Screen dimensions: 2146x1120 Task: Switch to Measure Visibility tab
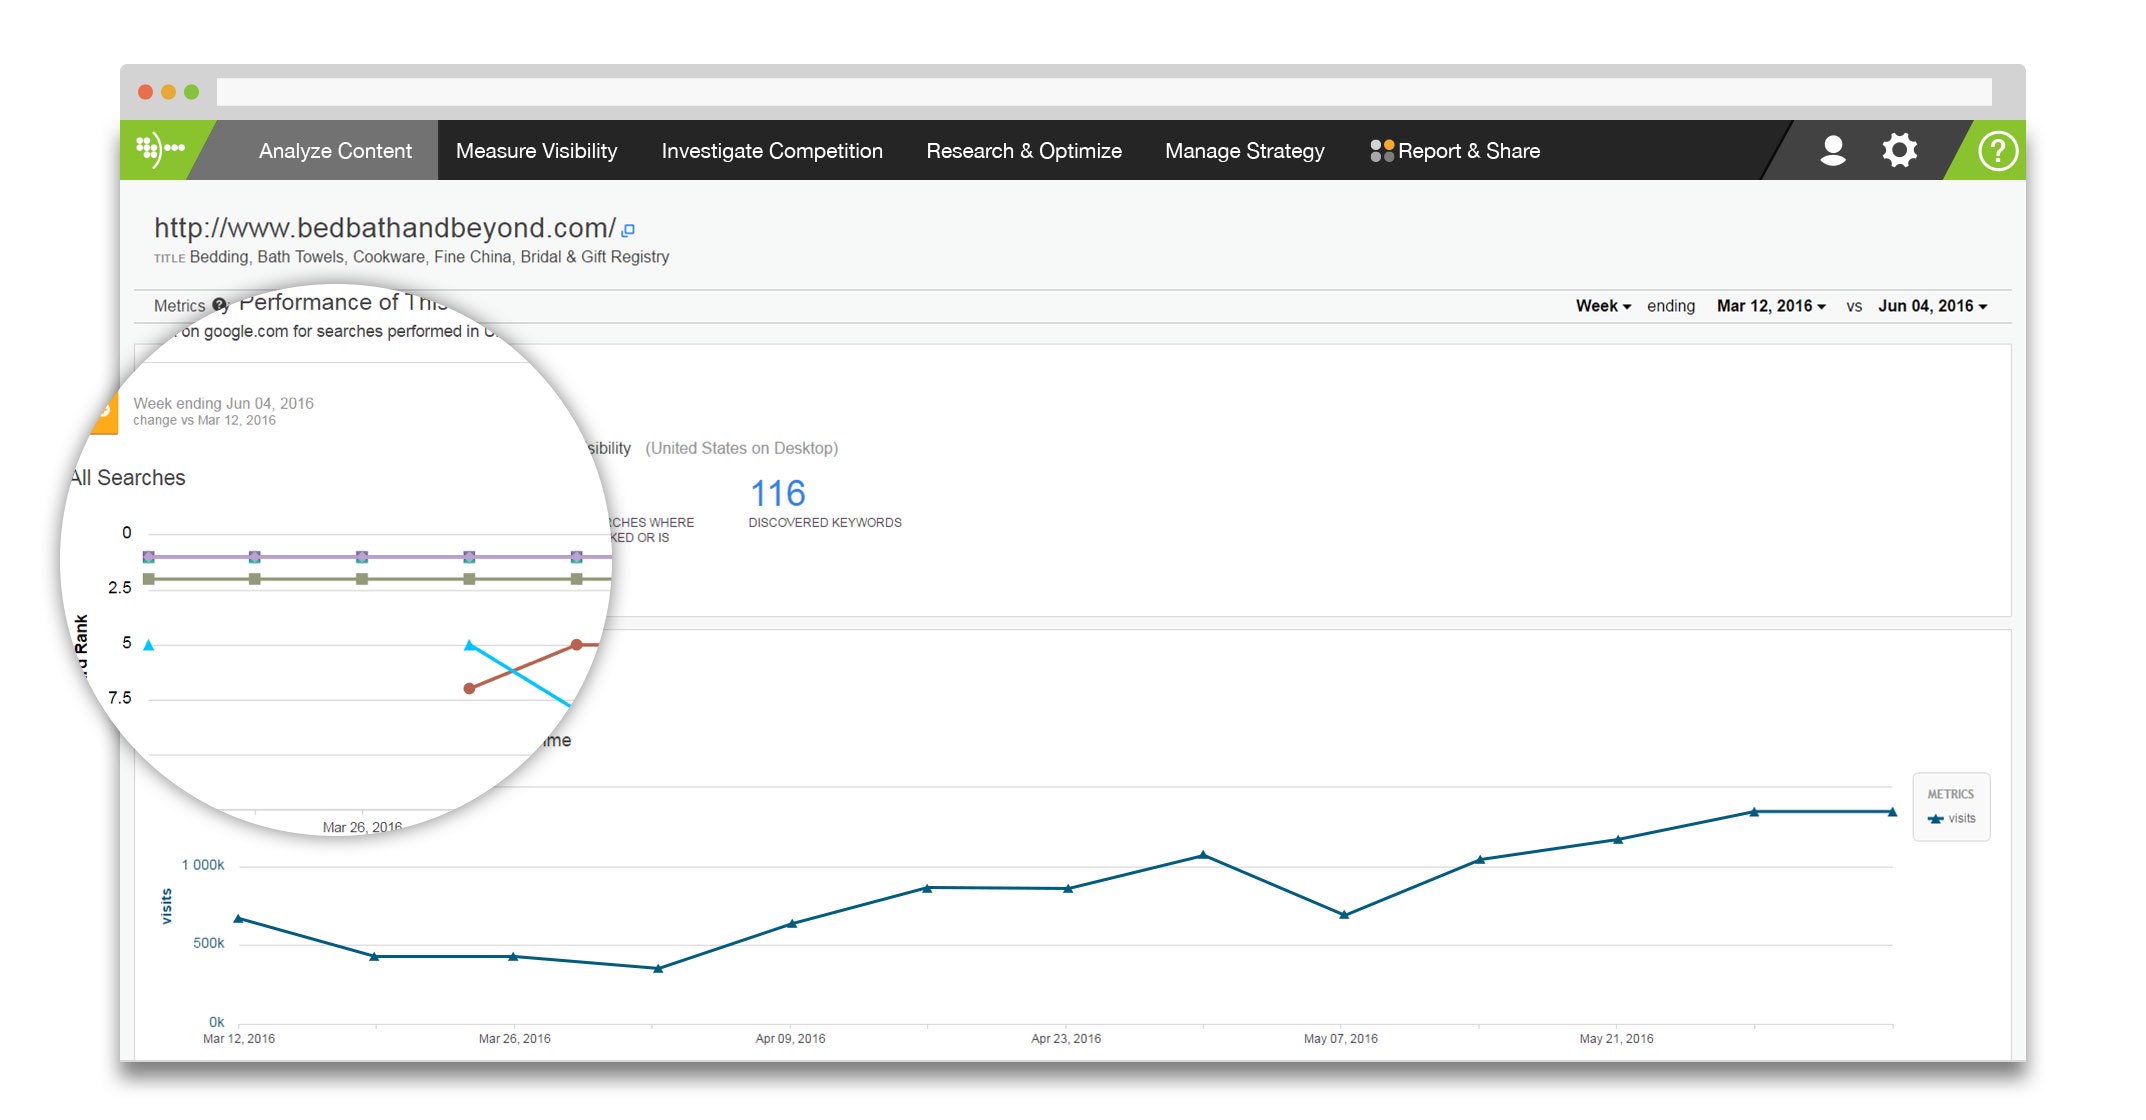536,151
